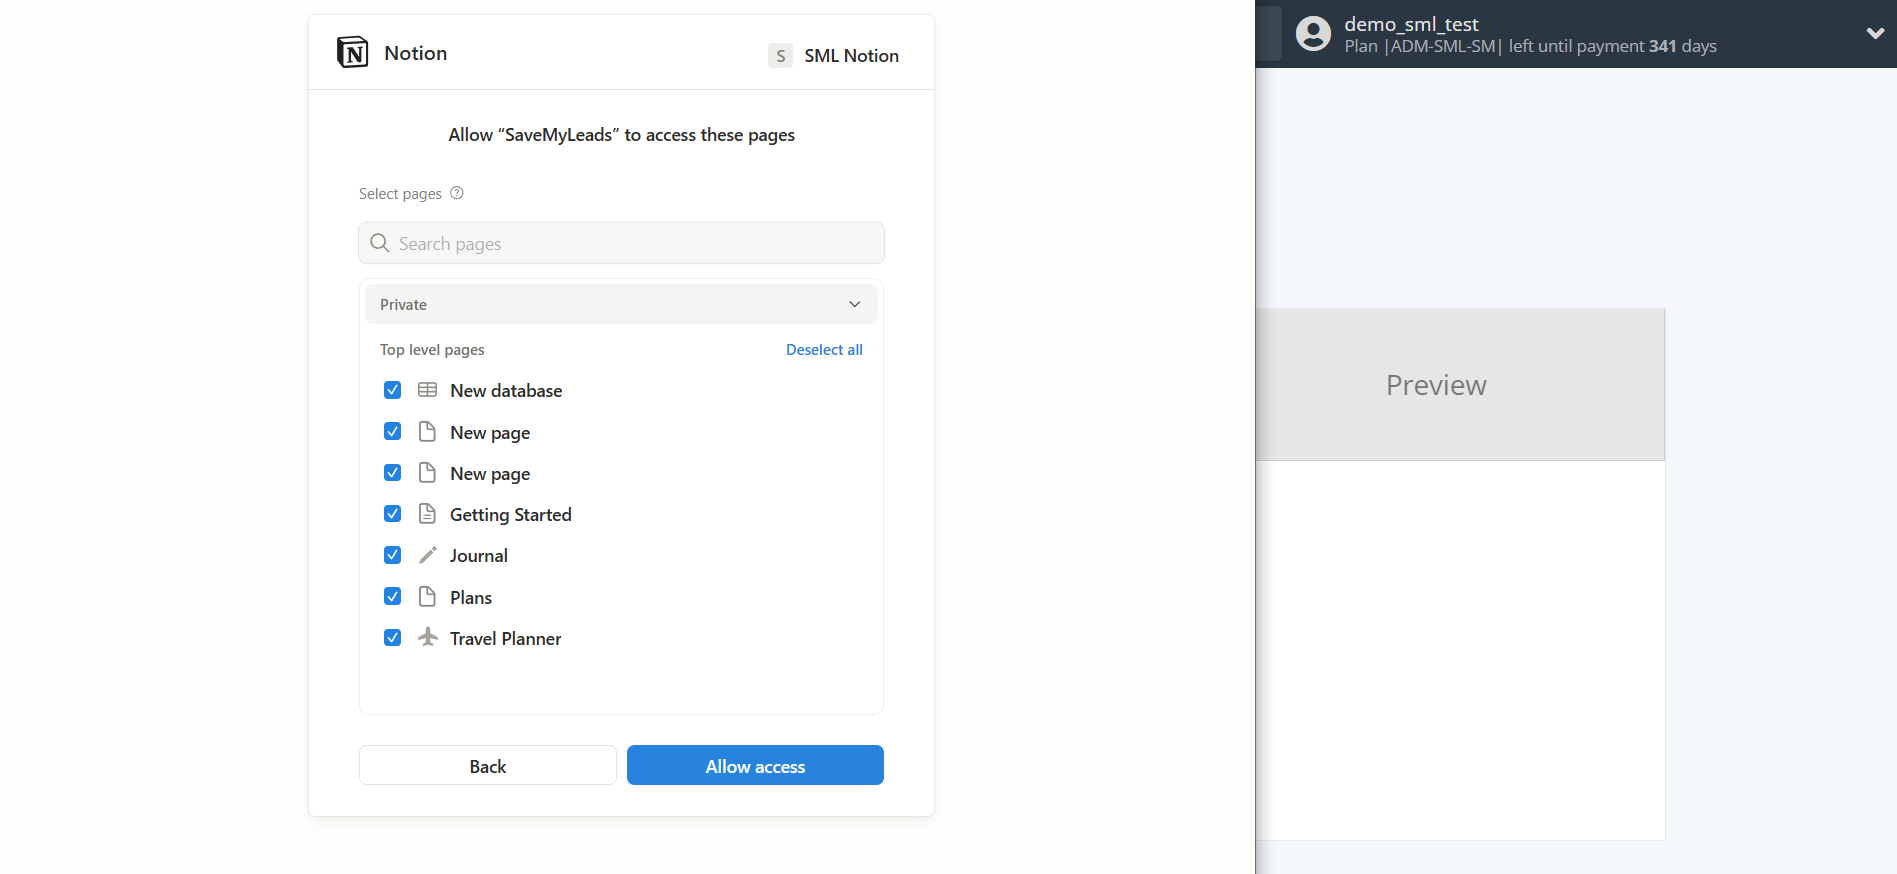The image size is (1897, 874).
Task: Click the document icon beside Getting Started
Action: 427,514
